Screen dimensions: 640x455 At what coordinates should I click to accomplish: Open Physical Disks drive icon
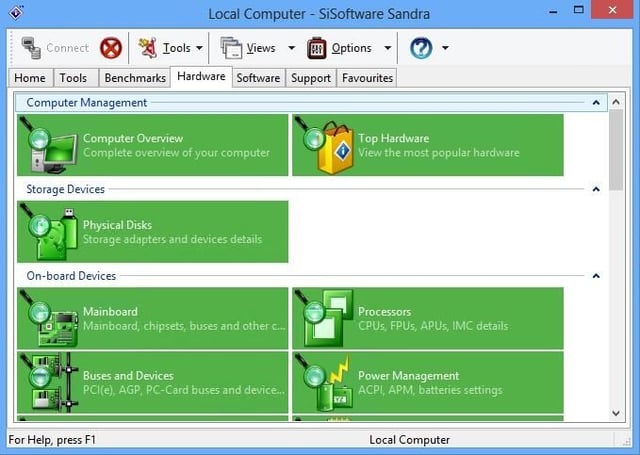(51, 233)
